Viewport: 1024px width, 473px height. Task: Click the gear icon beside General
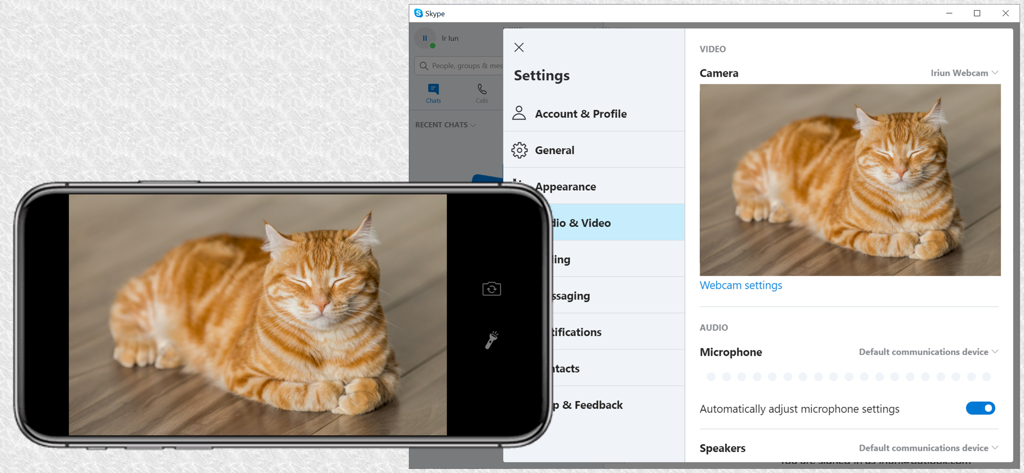[519, 150]
